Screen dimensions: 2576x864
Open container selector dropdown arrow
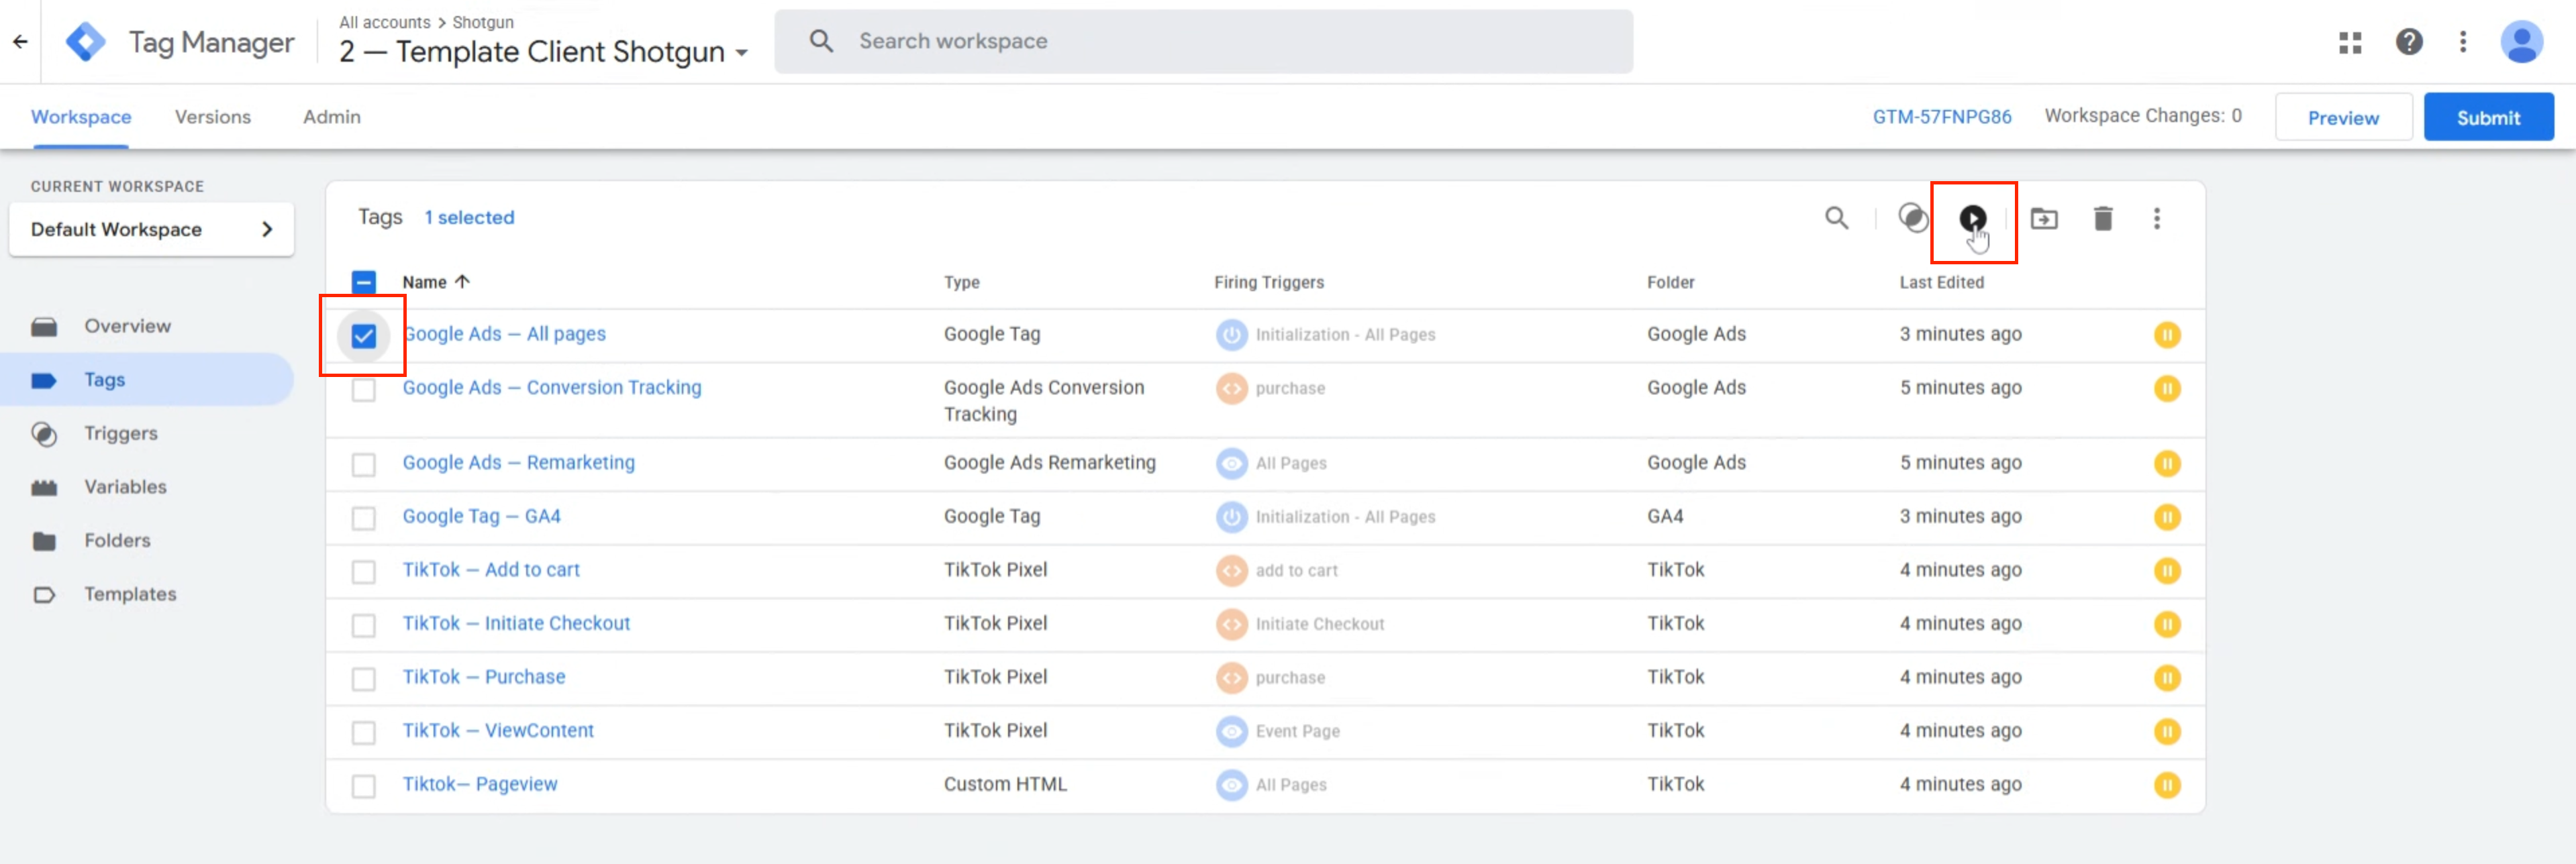[741, 53]
